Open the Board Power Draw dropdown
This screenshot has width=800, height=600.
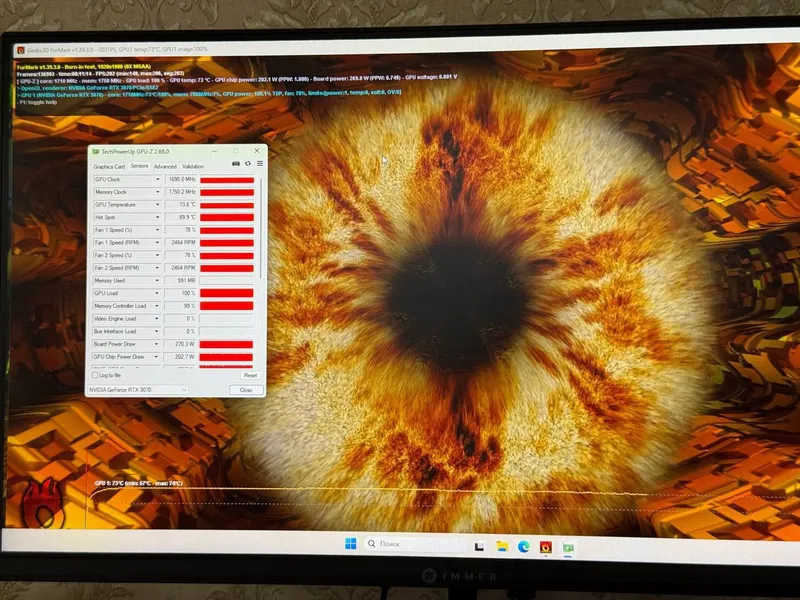click(x=156, y=344)
